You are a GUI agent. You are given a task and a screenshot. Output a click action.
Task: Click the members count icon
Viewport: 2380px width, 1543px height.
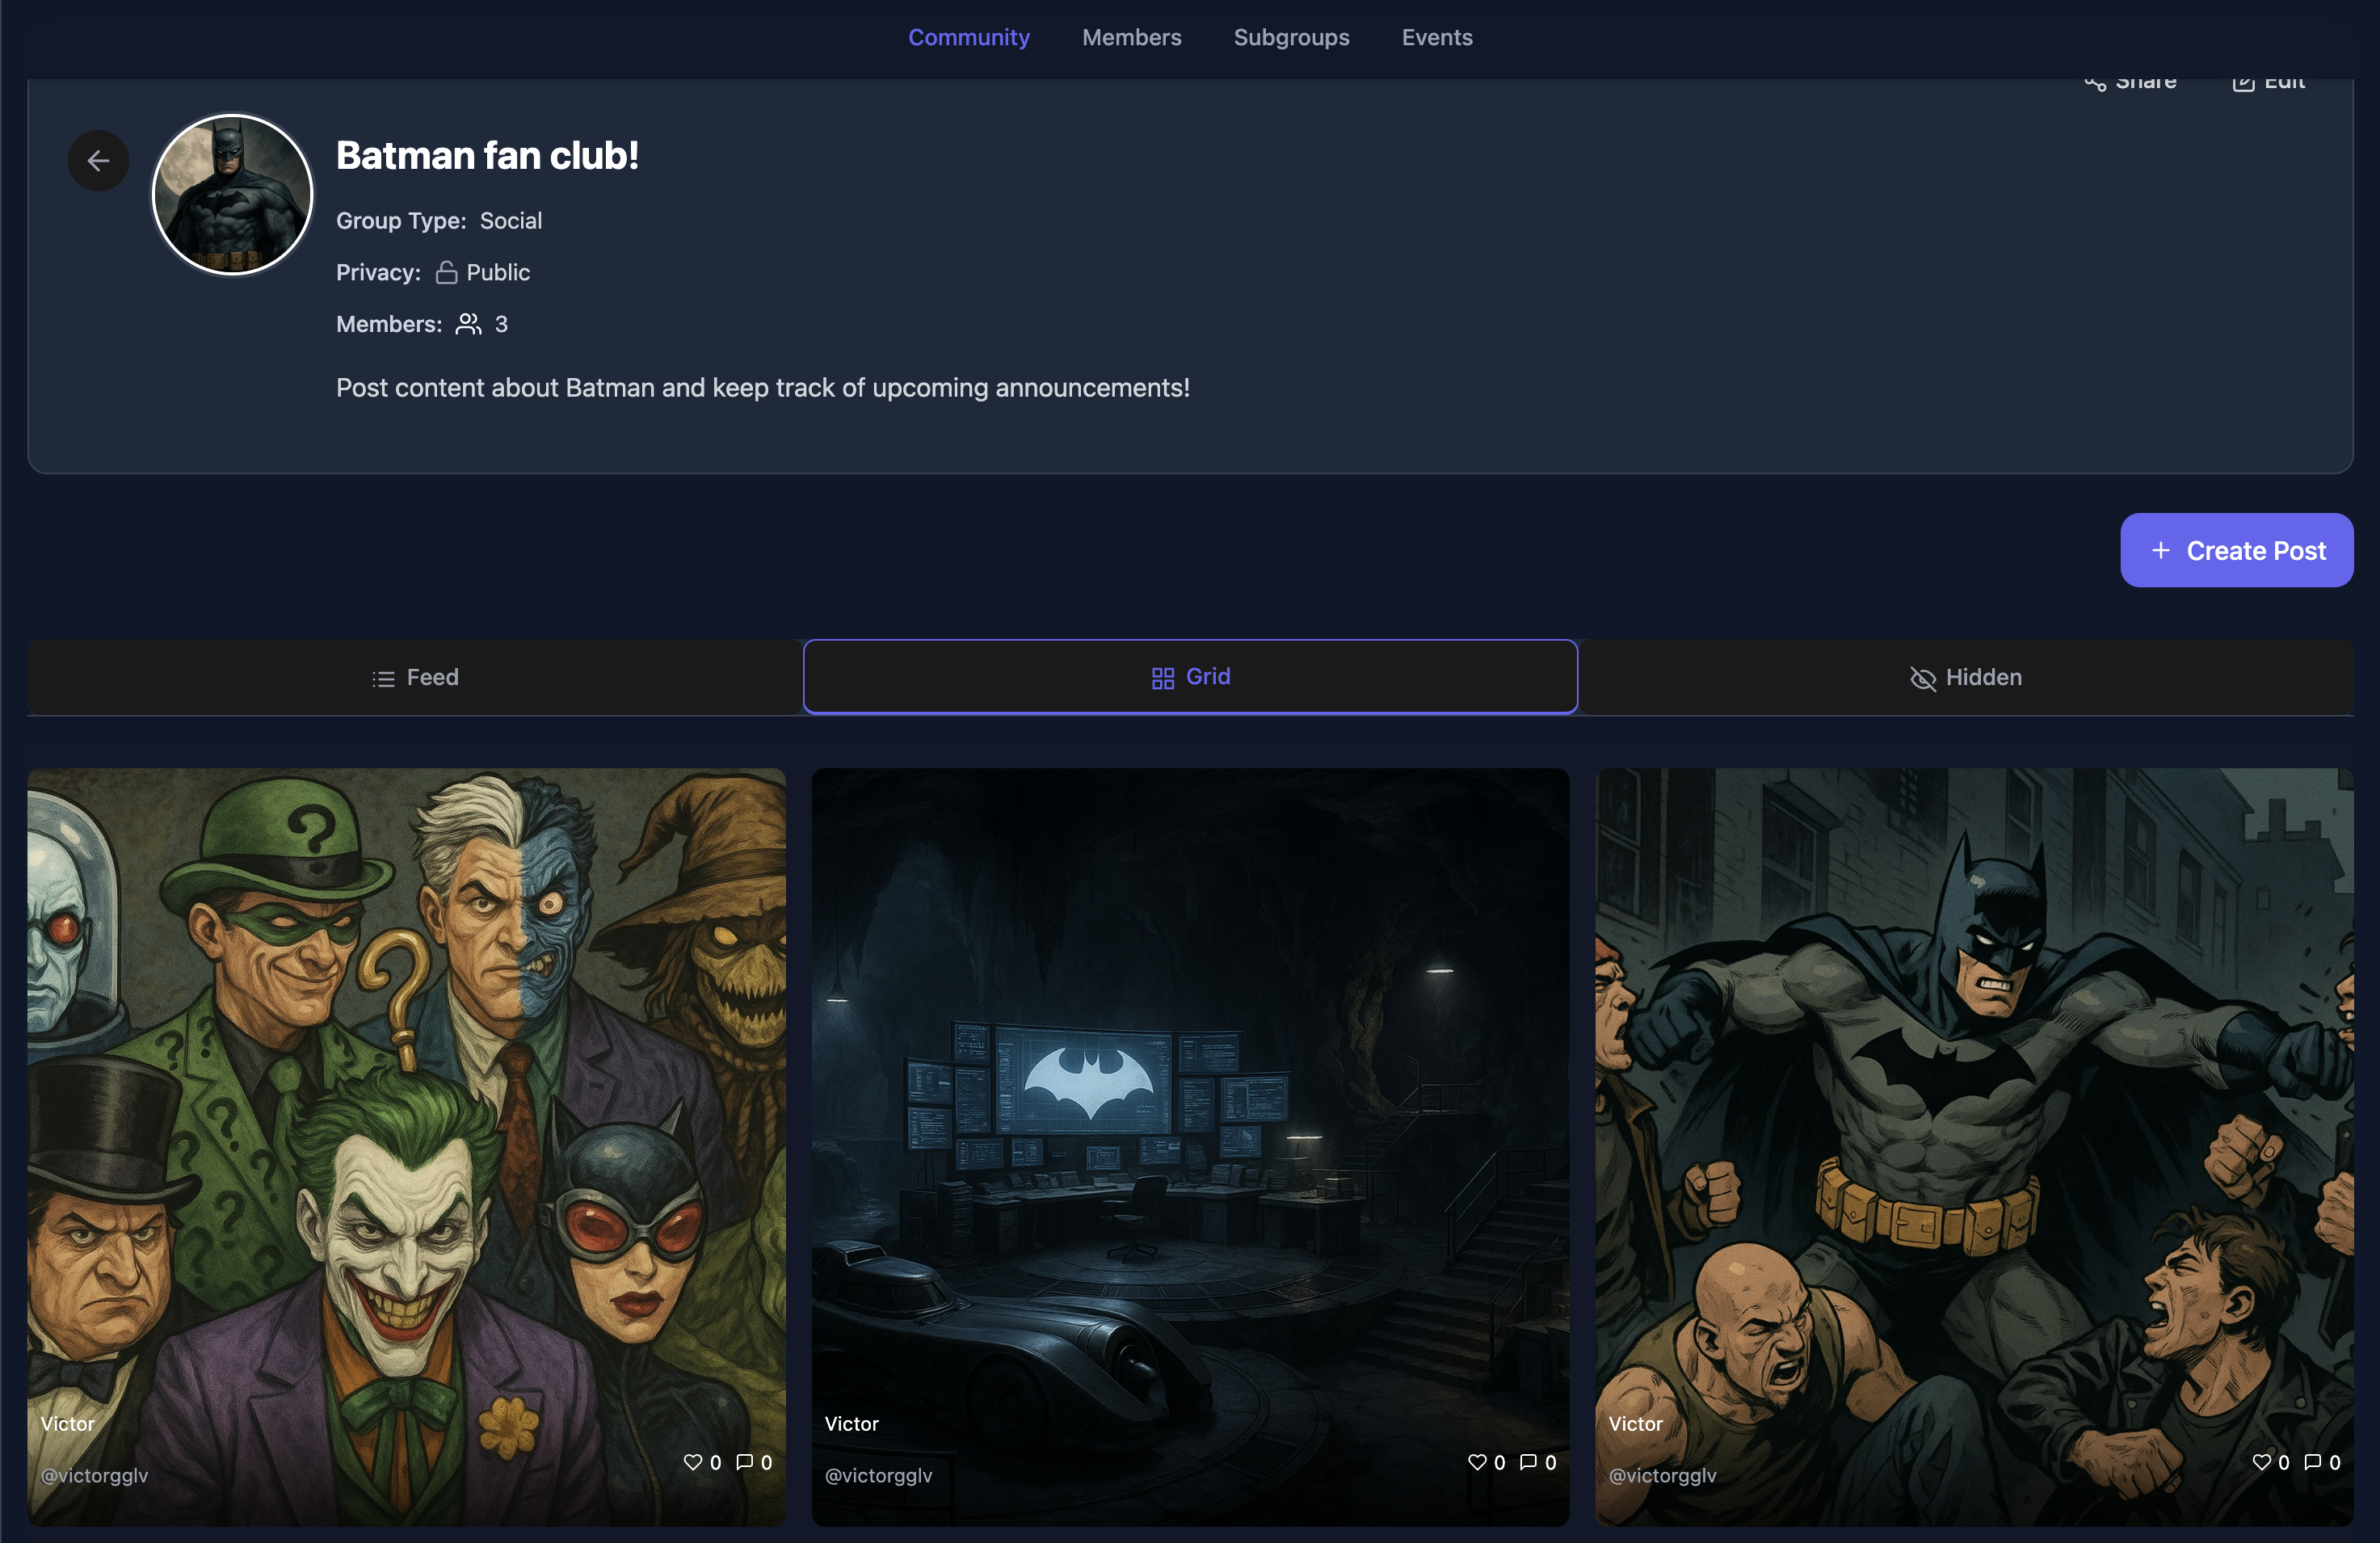coord(468,324)
